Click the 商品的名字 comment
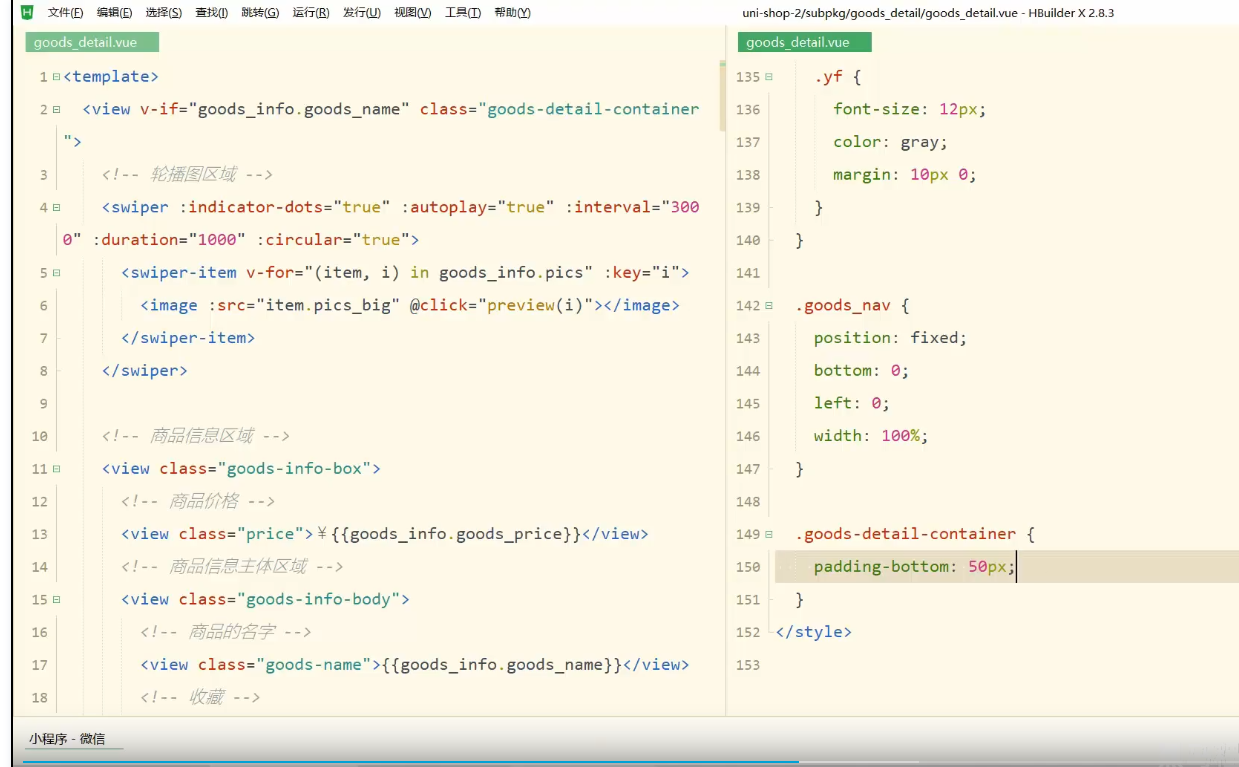Image resolution: width=1239 pixels, height=767 pixels. tap(226, 632)
